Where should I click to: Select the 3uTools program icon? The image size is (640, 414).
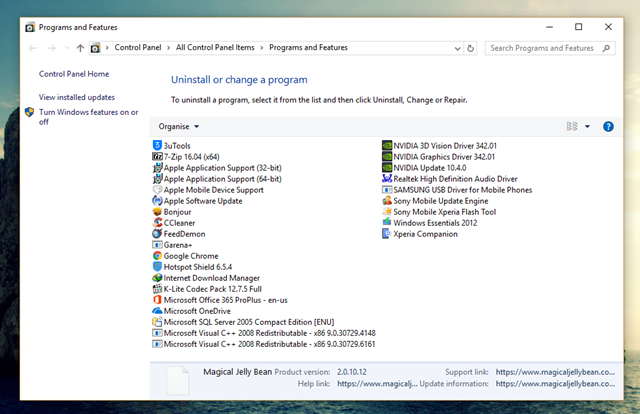pyautogui.click(x=157, y=145)
